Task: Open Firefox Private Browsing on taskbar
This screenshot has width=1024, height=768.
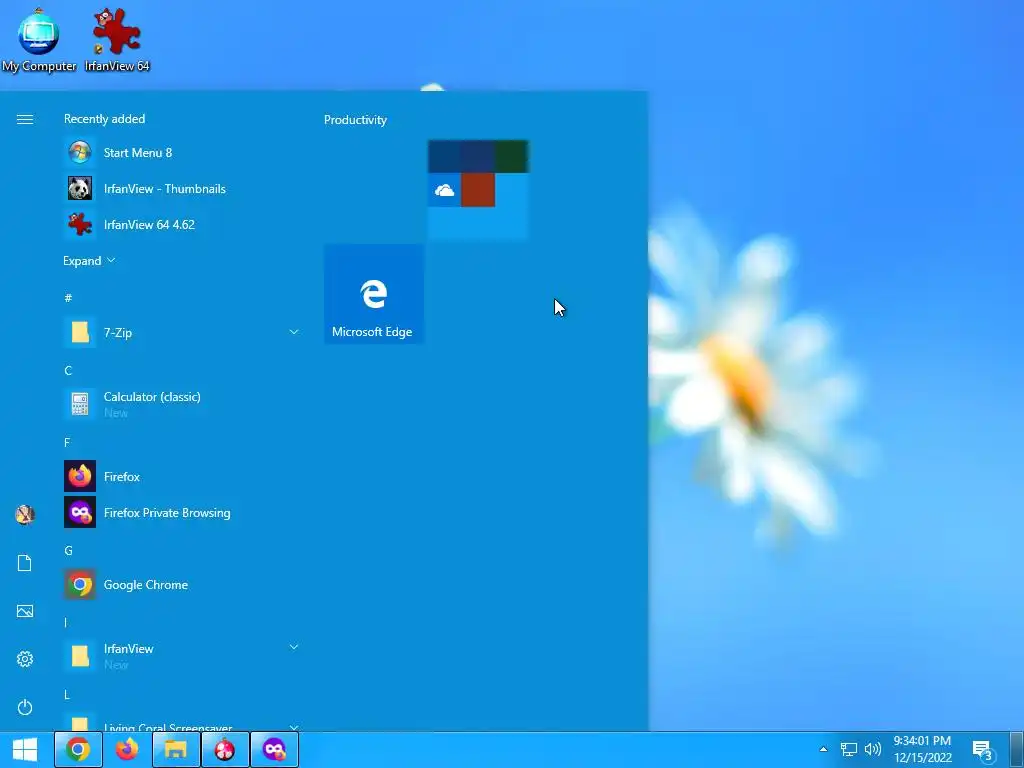Action: pyautogui.click(x=274, y=749)
